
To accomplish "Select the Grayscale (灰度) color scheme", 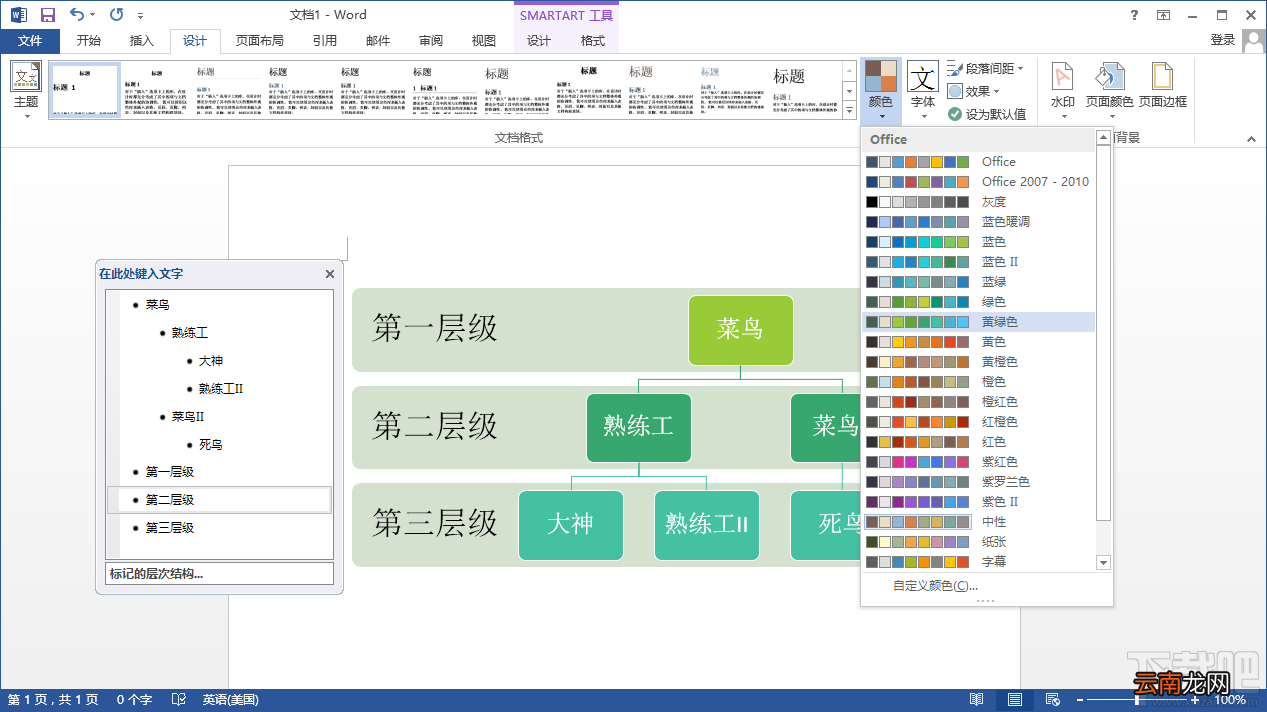I will pos(979,201).
